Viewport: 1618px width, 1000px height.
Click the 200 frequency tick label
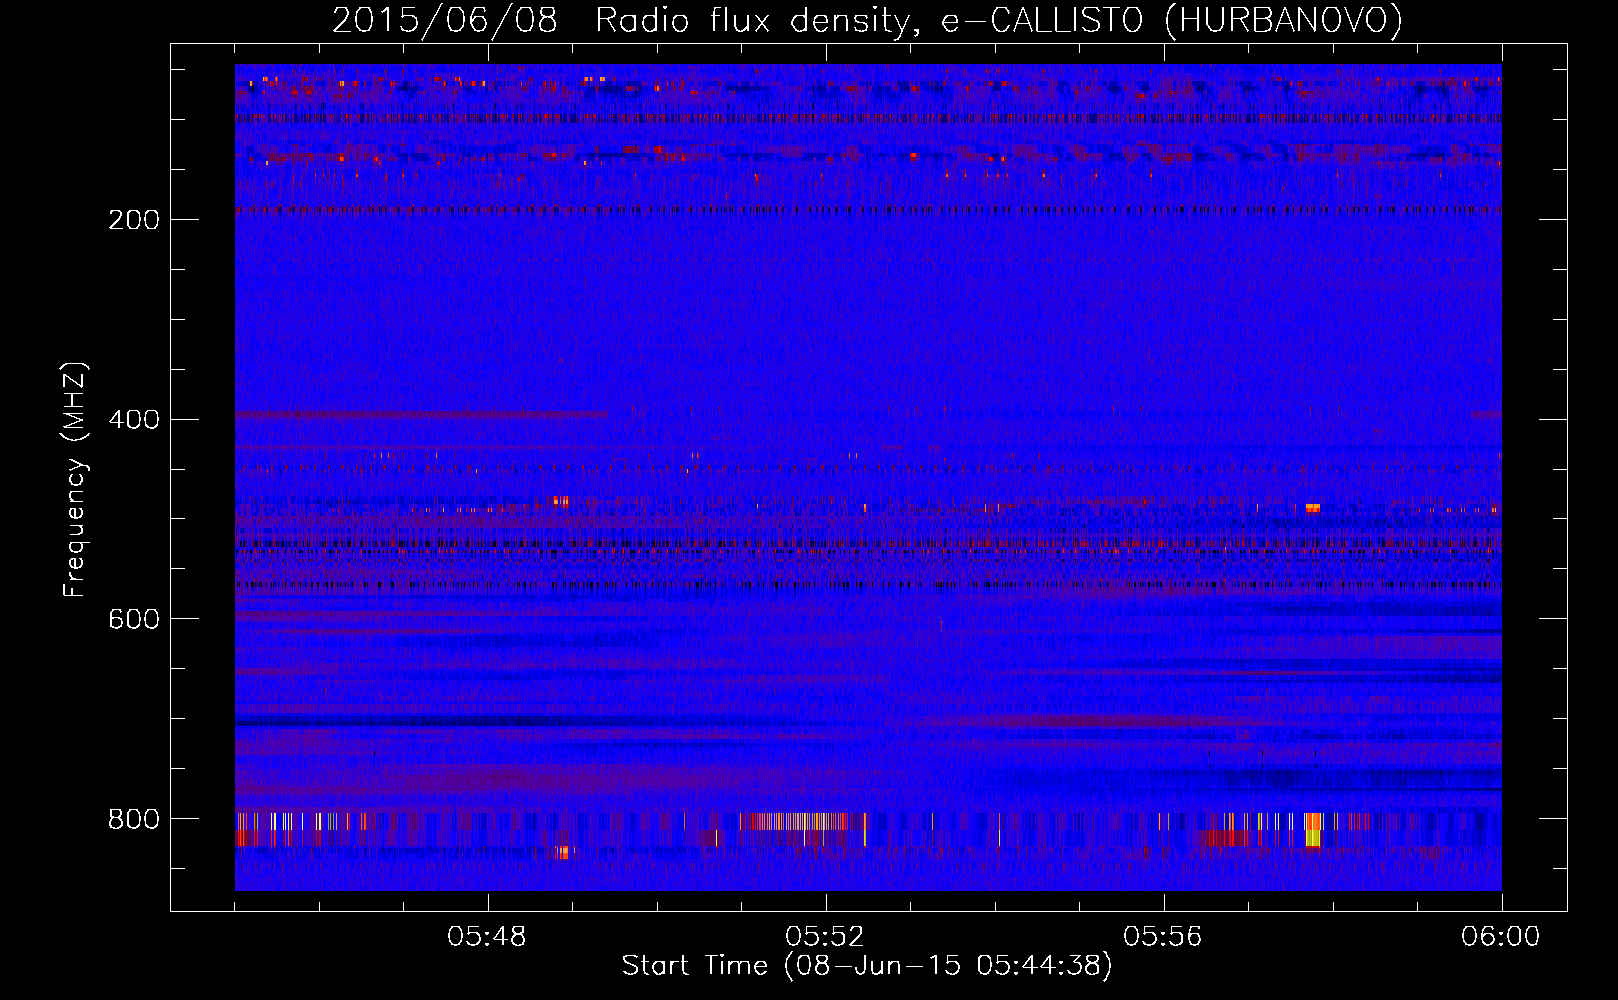134,220
